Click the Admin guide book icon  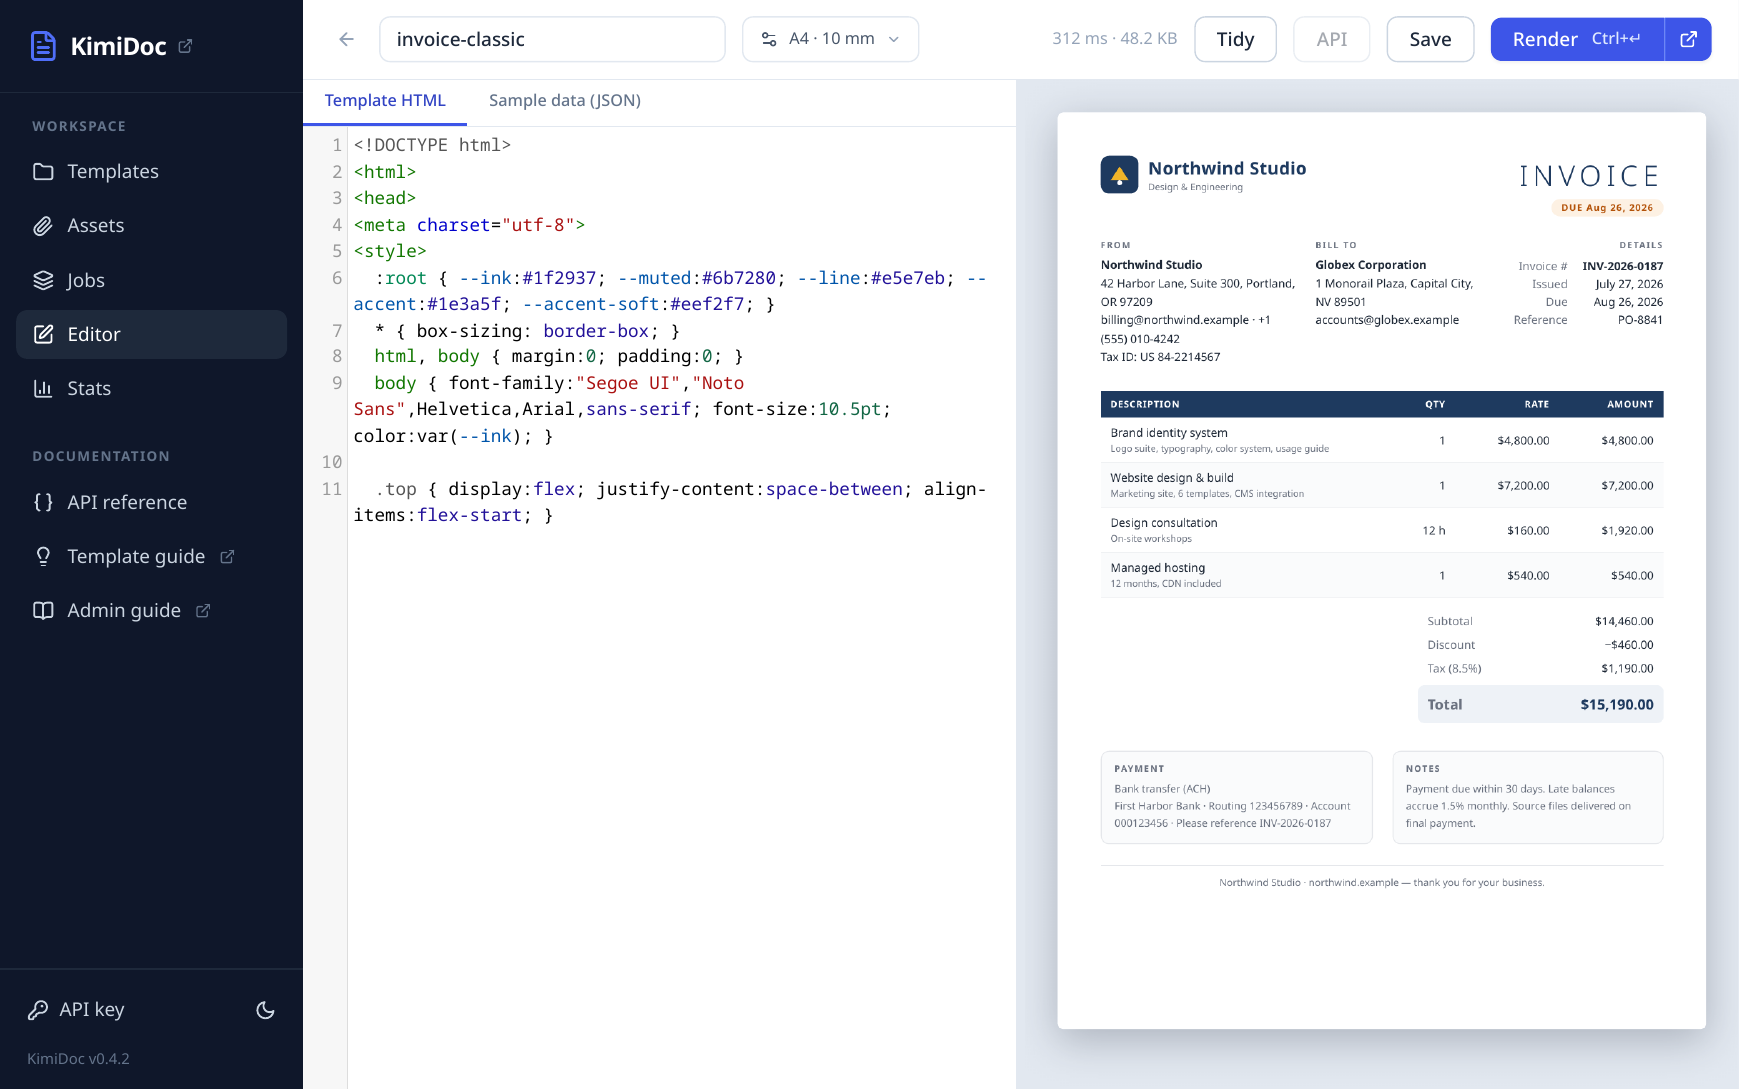point(43,610)
